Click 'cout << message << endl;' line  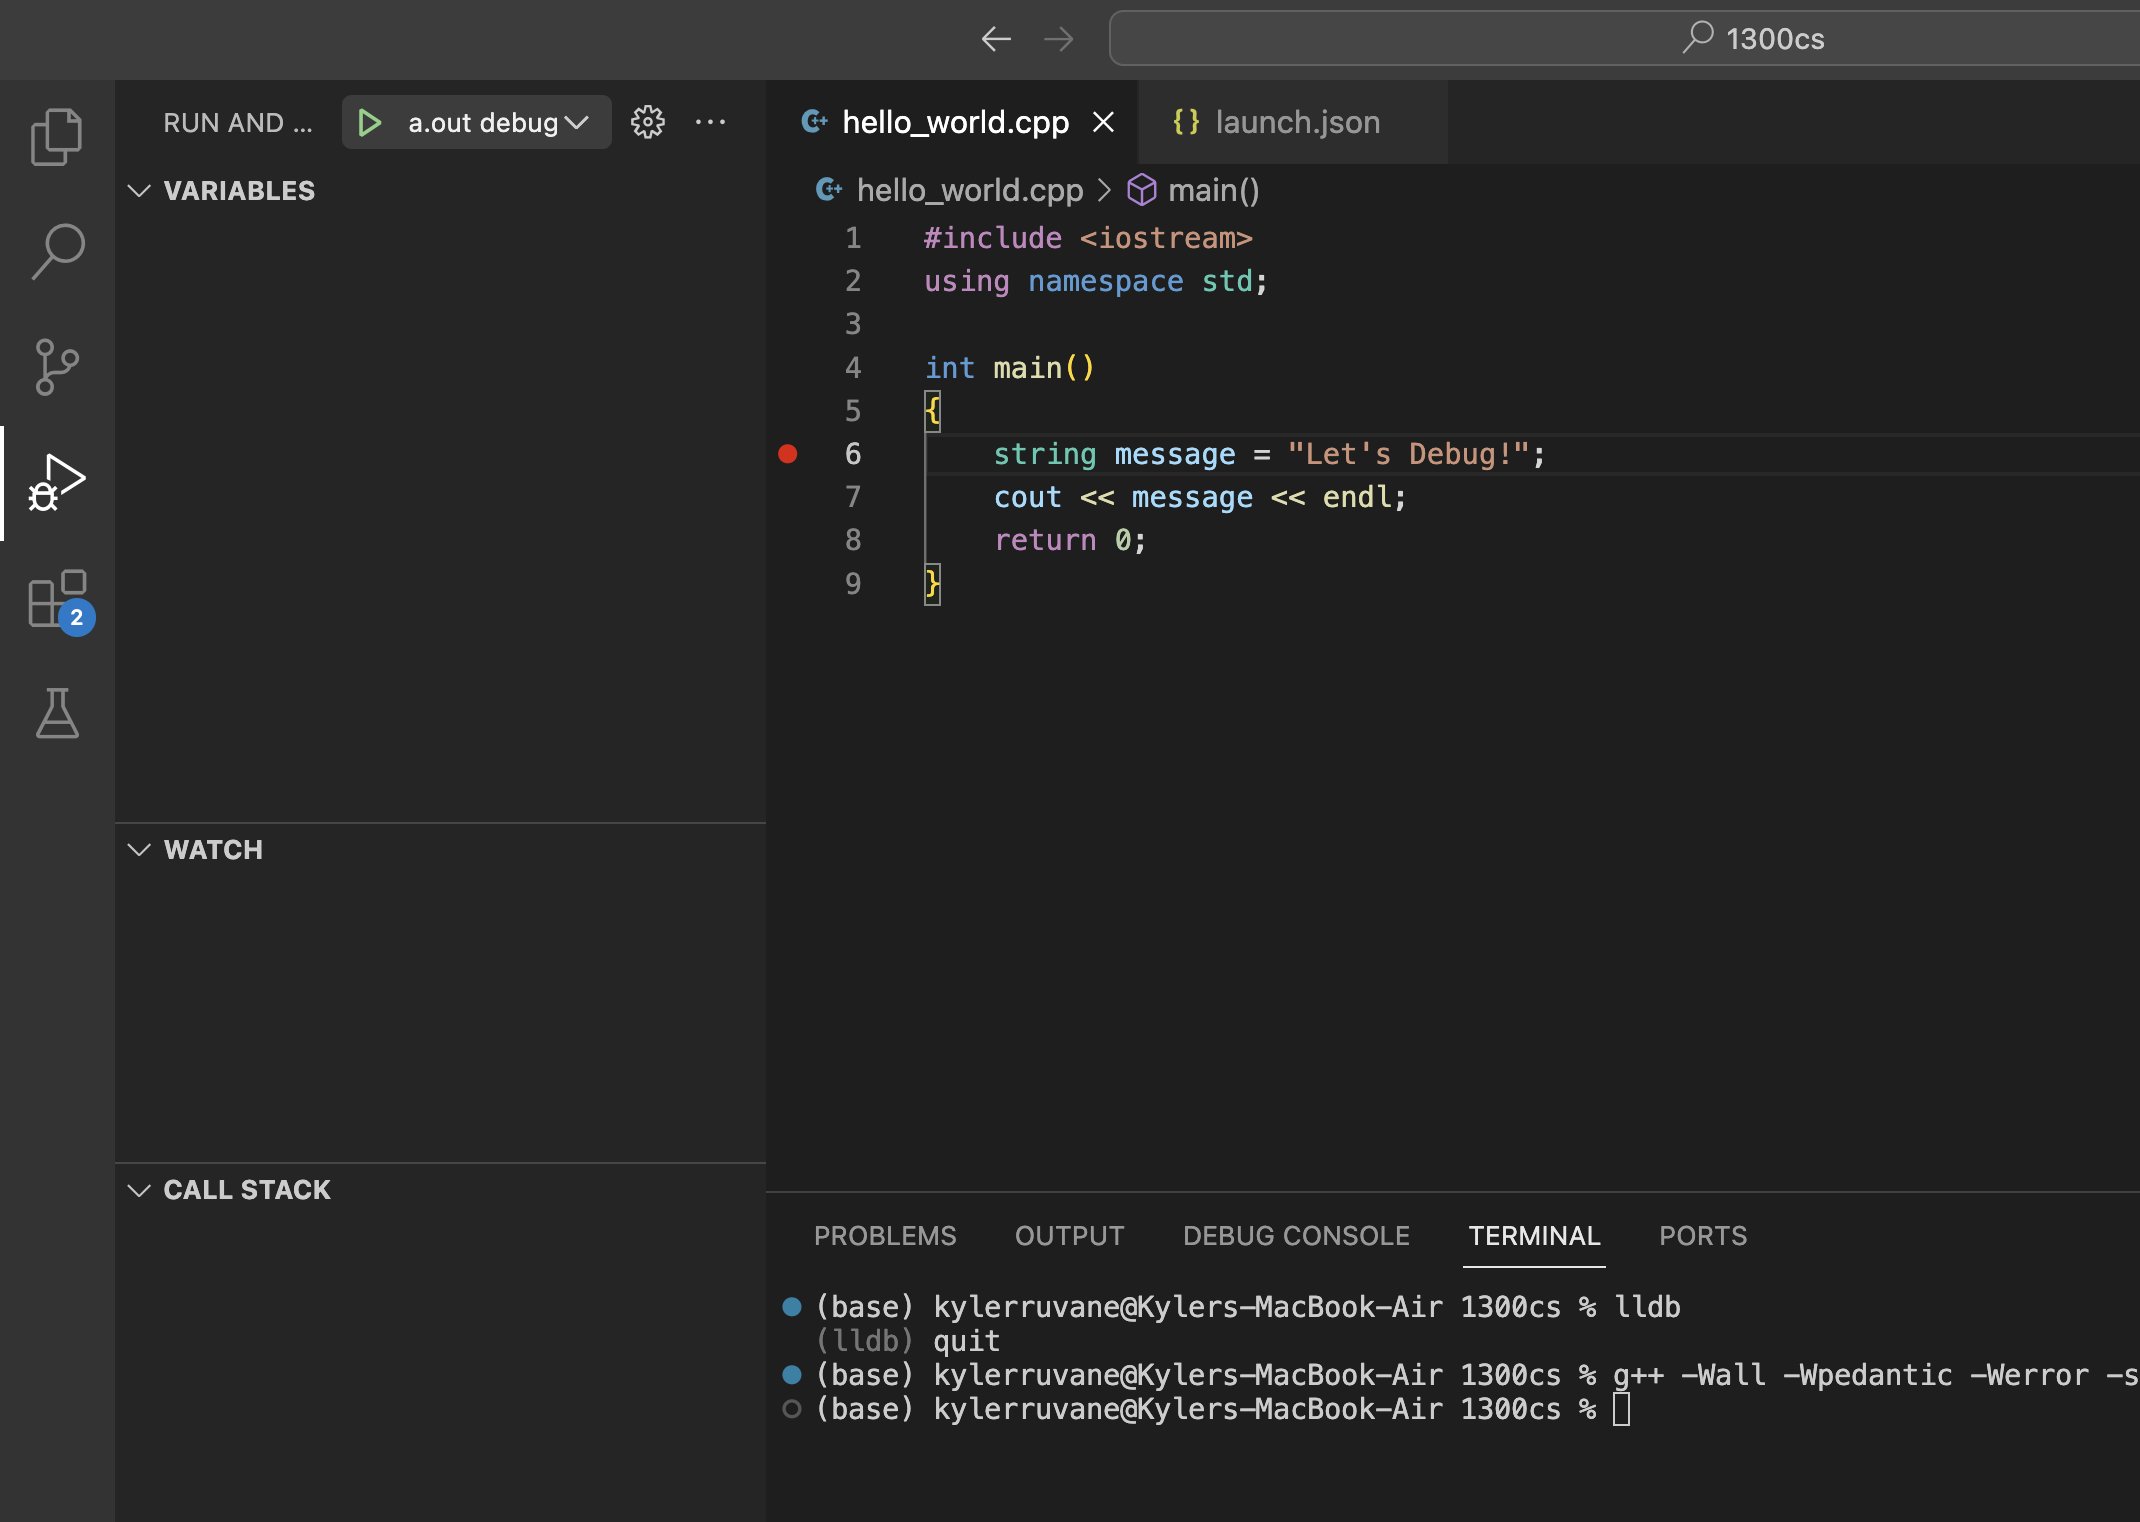(1200, 497)
